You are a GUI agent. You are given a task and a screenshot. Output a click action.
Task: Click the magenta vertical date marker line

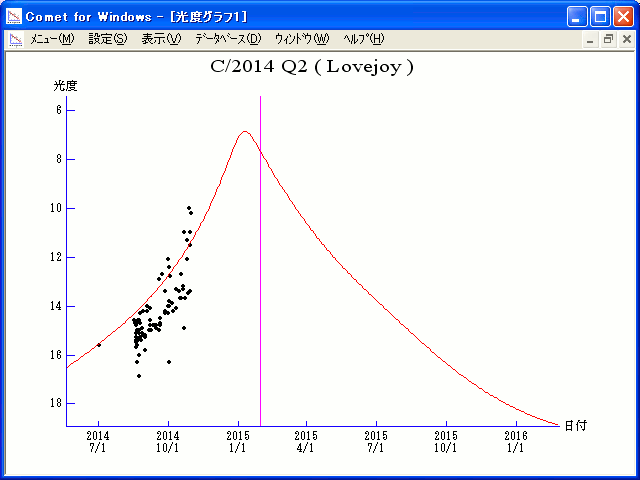260,261
